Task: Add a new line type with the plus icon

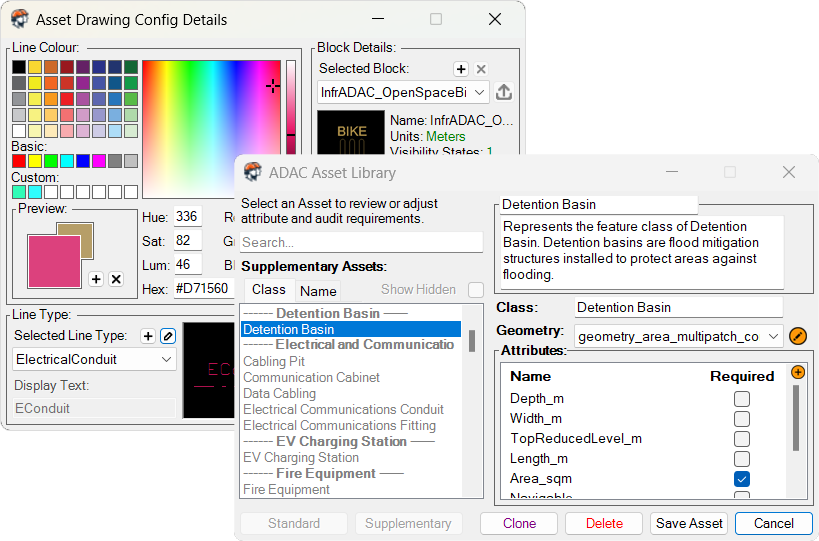Action: [148, 336]
